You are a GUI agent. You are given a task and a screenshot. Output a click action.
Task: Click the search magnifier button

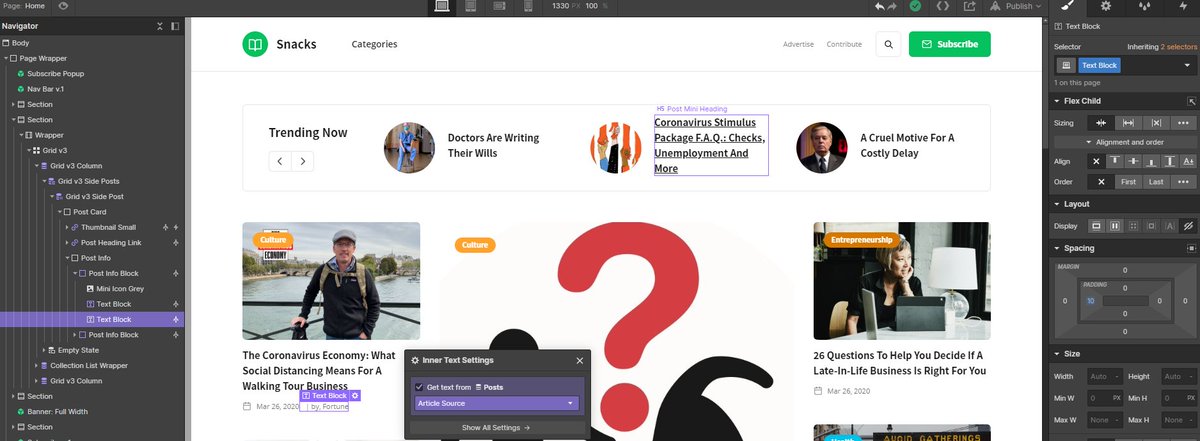(x=887, y=44)
